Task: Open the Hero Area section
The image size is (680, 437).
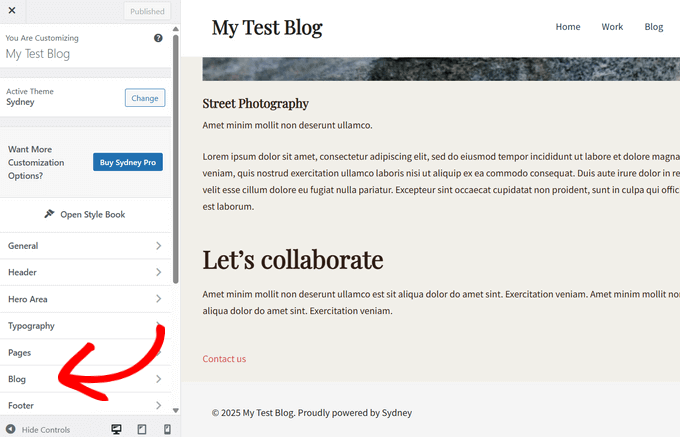Action: 85,299
